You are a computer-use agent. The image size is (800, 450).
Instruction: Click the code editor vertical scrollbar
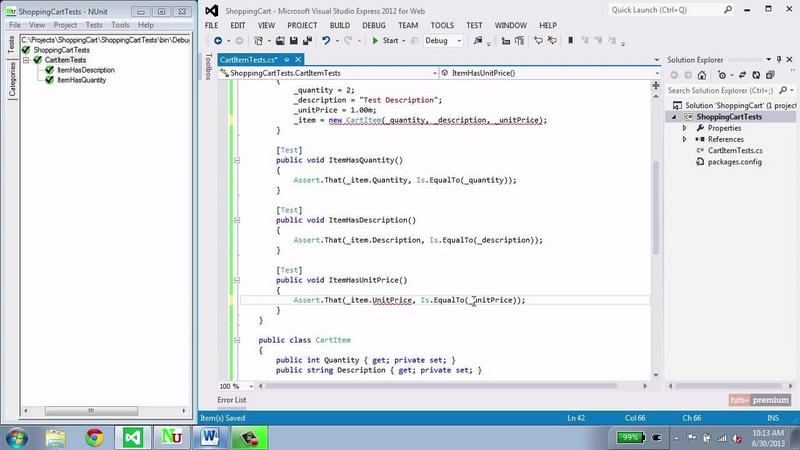click(x=656, y=207)
